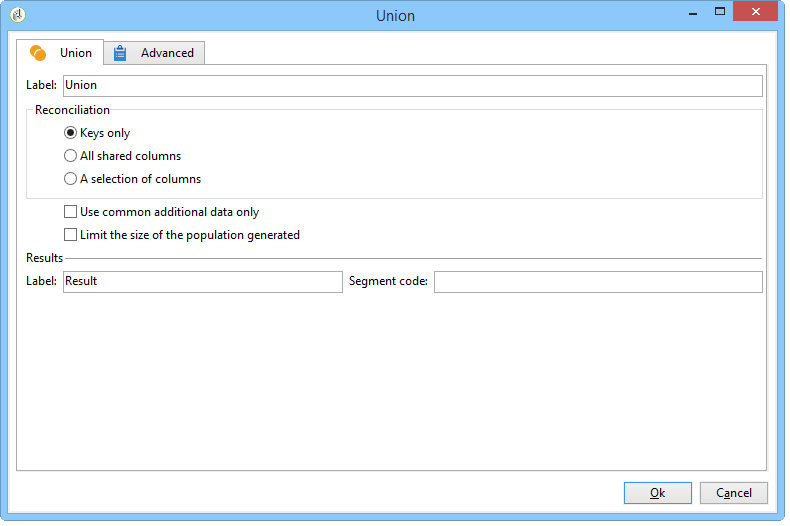Open the Union tab

[60, 53]
